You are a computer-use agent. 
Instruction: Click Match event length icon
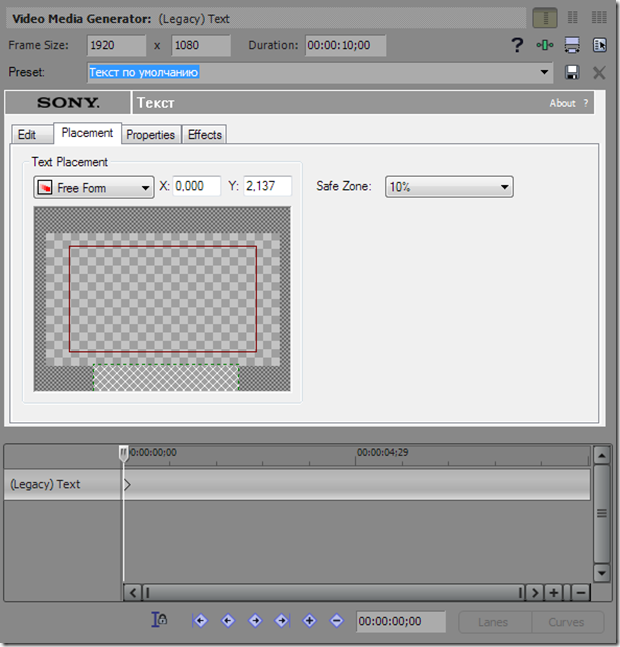[x=572, y=45]
